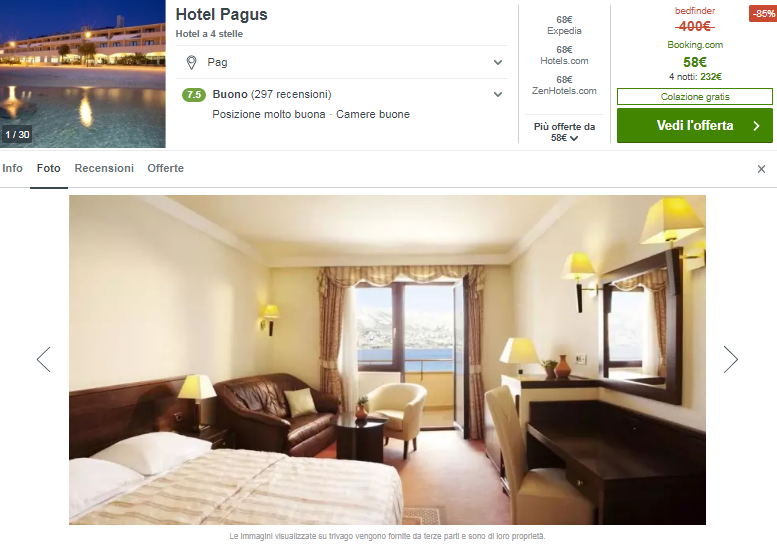777x548 pixels.
Task: Click the location pin icon next to Pag
Action: click(x=191, y=62)
